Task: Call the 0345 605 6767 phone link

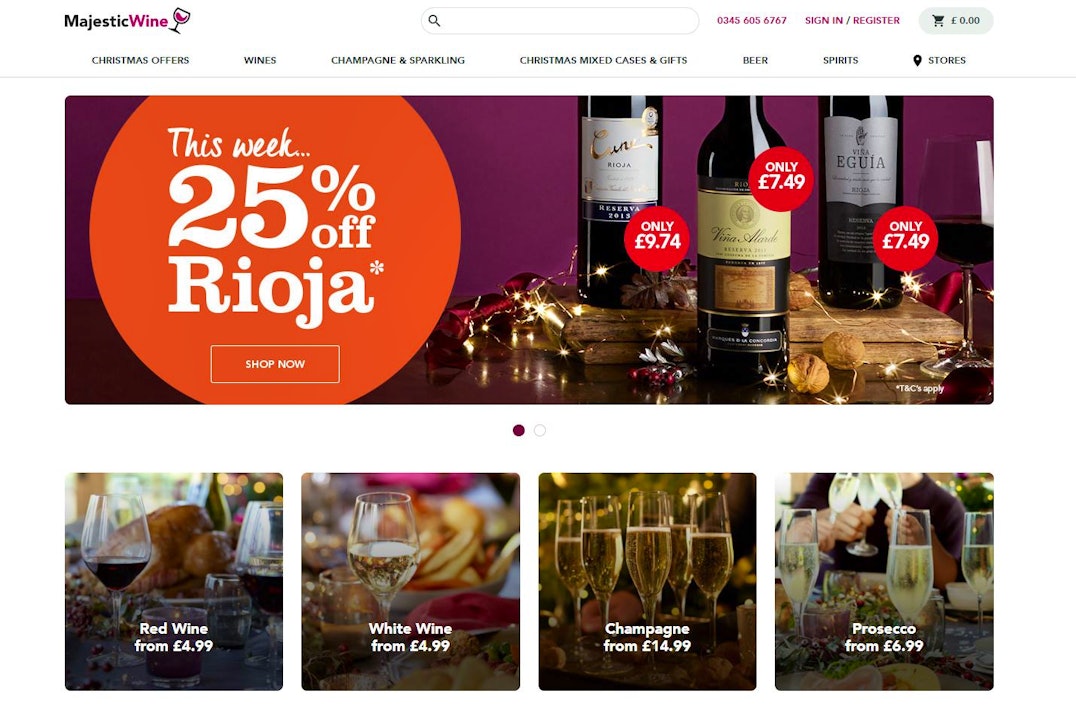Action: coord(751,21)
